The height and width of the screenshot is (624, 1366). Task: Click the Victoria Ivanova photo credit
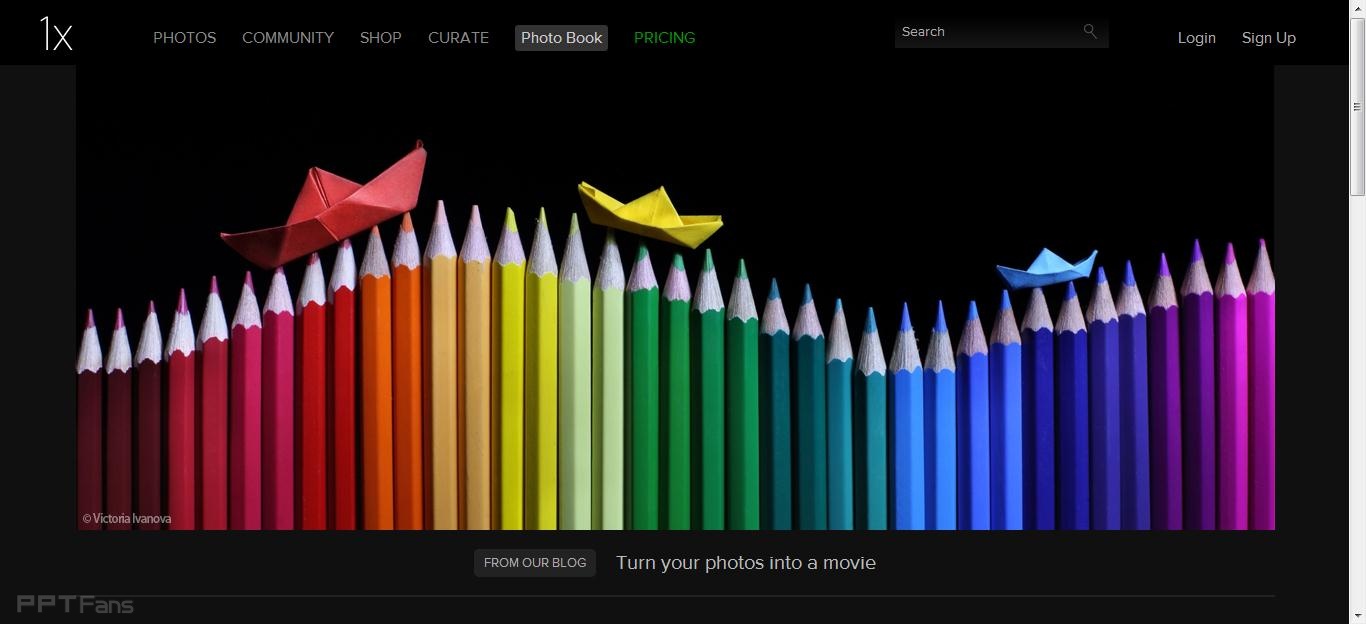point(127,519)
